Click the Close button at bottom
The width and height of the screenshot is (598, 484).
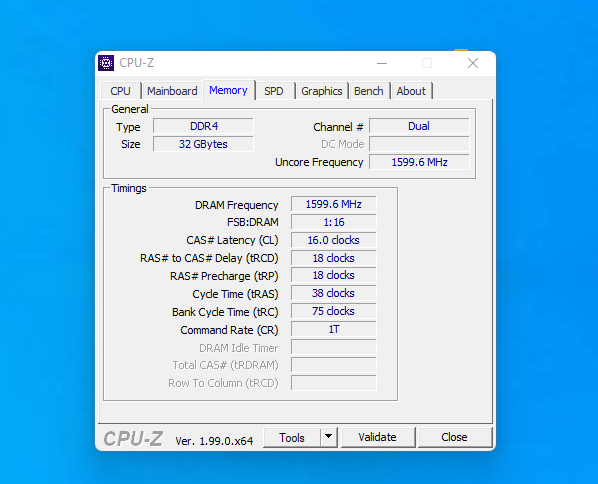454,437
